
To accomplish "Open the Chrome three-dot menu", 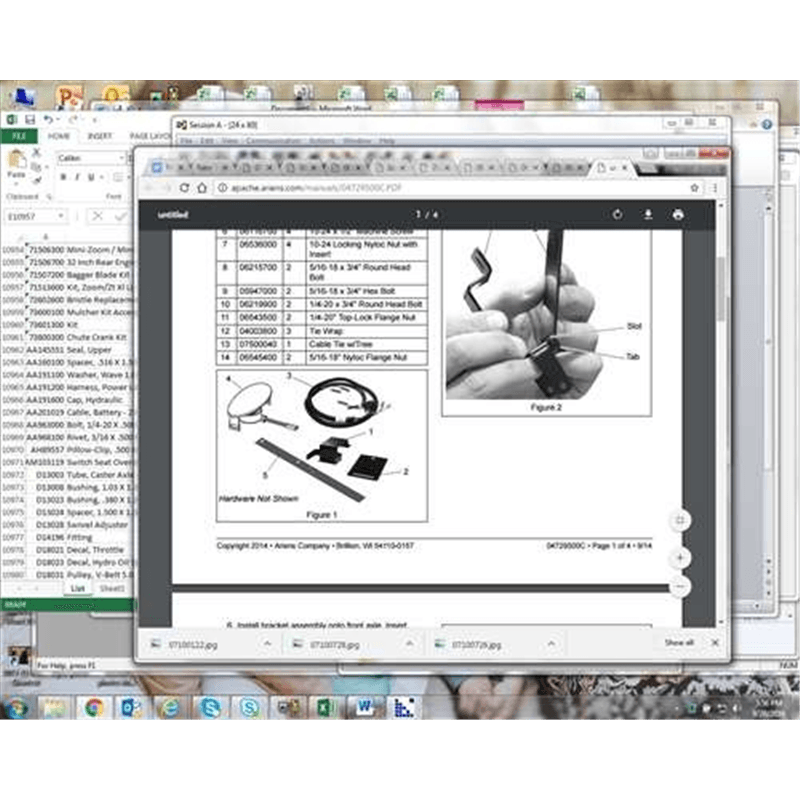I will click(x=714, y=187).
